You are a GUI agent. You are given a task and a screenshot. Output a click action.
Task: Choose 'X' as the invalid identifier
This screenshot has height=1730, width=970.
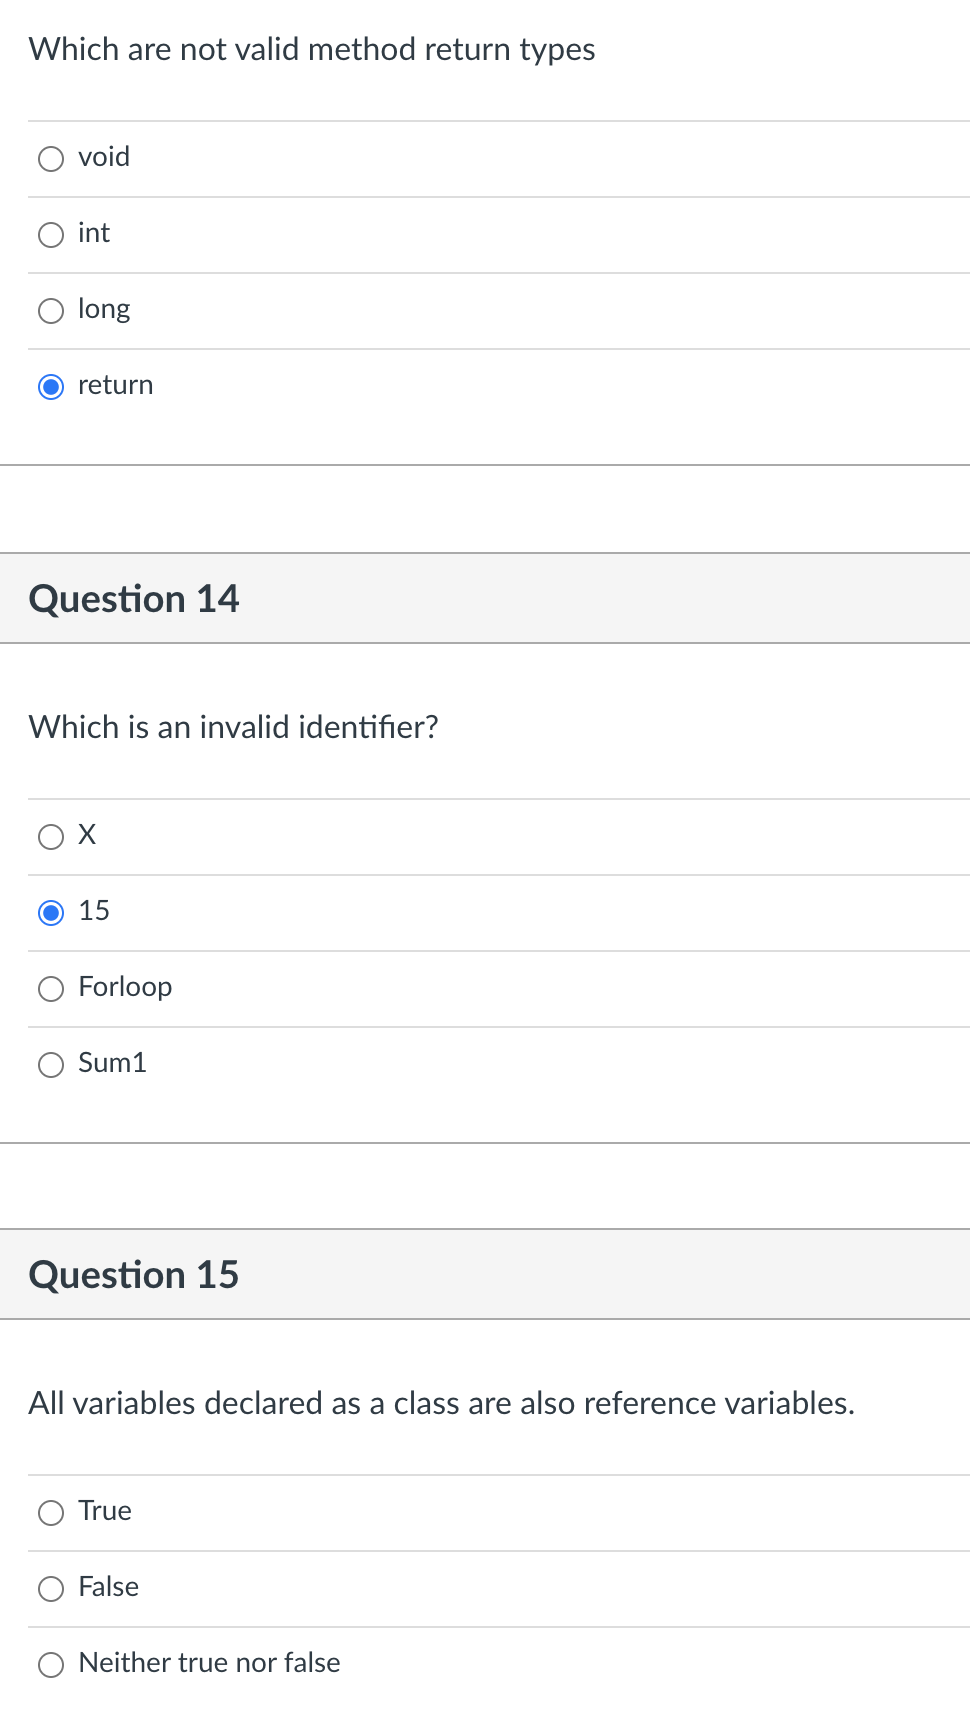[x=51, y=837]
